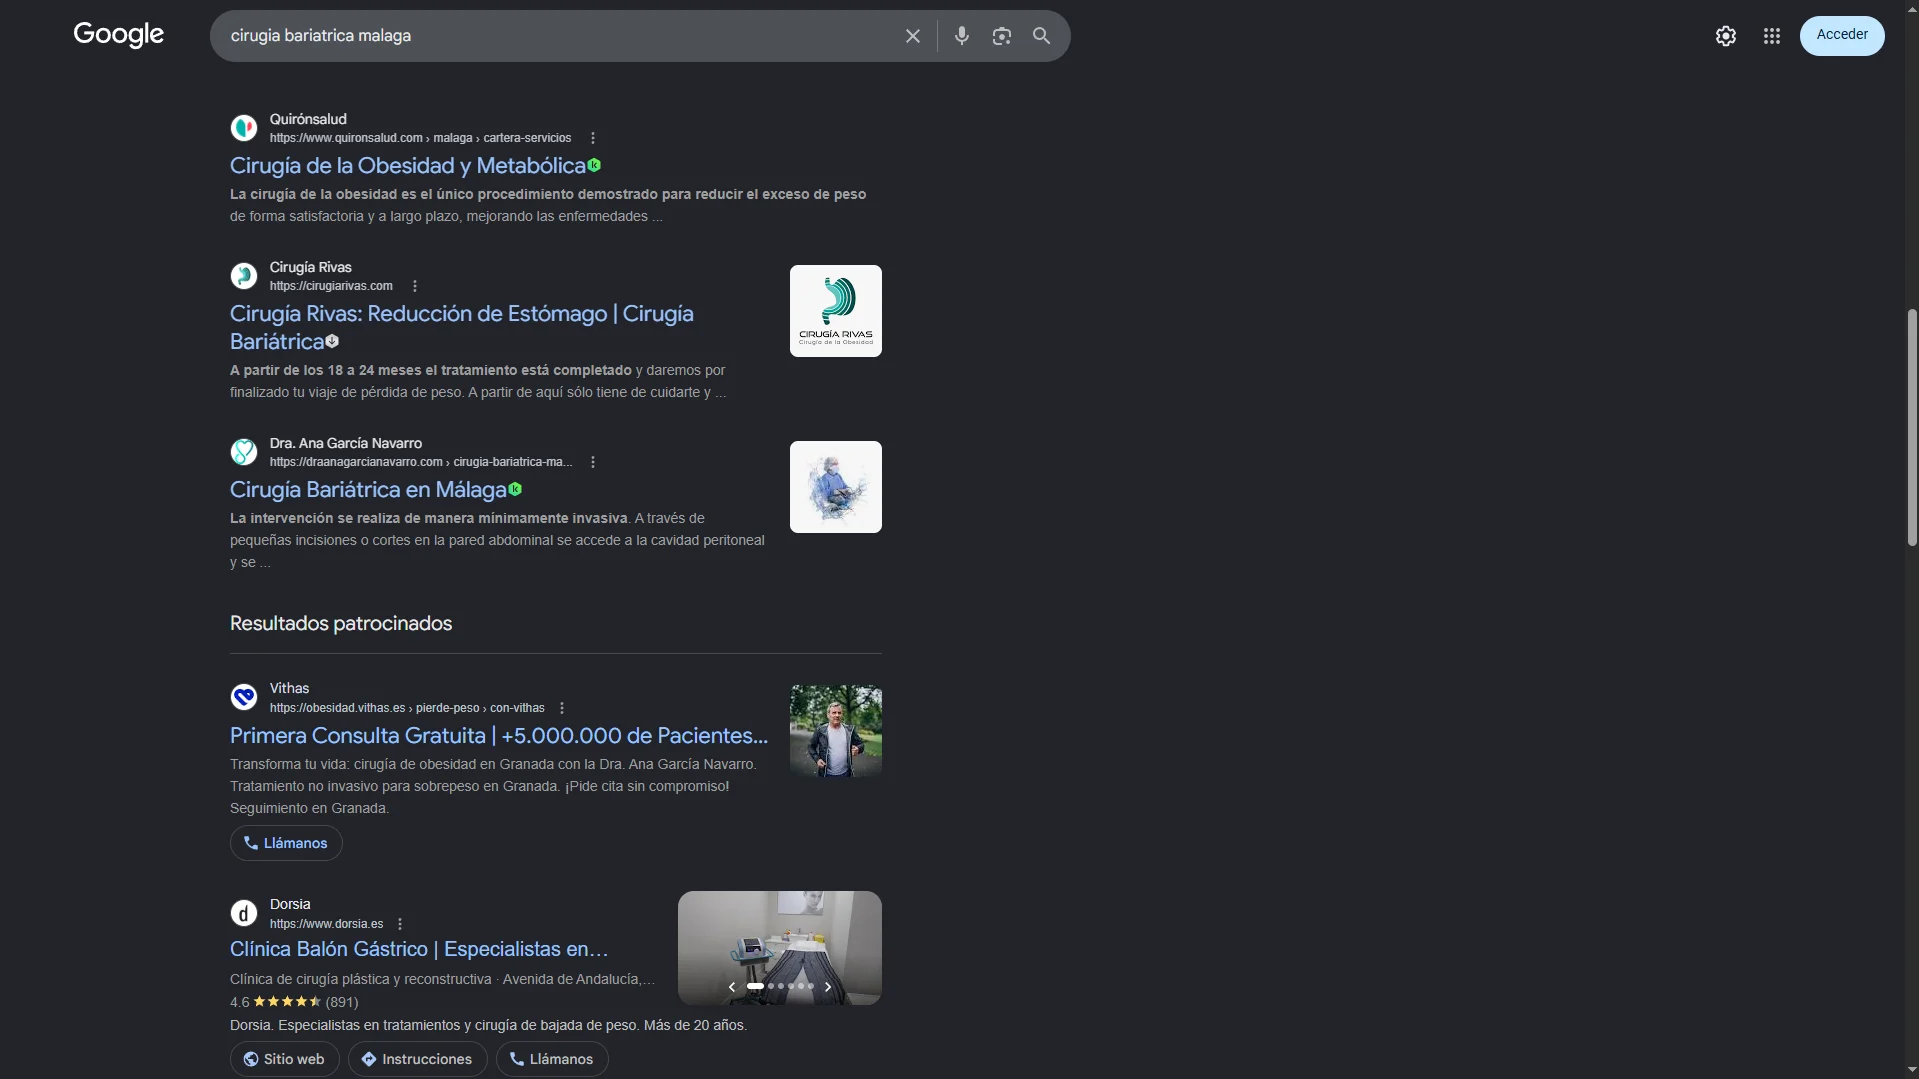1919x1079 pixels.
Task: Click Llámanos button under Vithas ad
Action: 286,843
